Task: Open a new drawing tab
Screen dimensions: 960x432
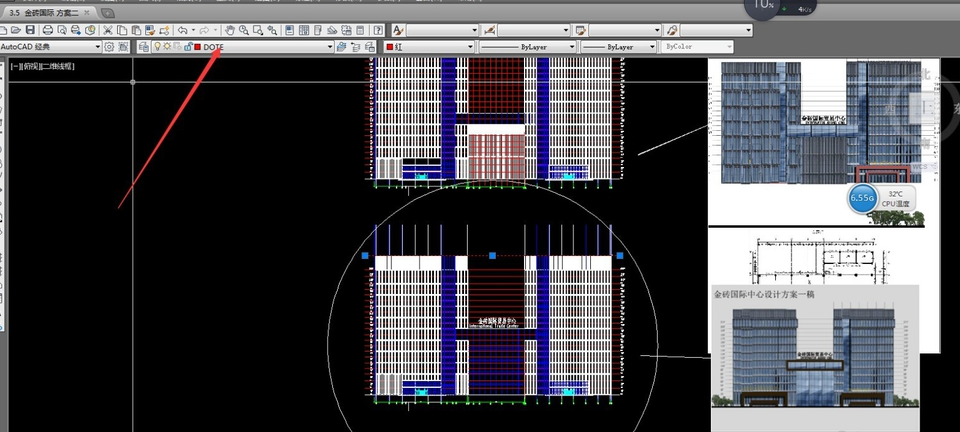Action: tap(107, 12)
